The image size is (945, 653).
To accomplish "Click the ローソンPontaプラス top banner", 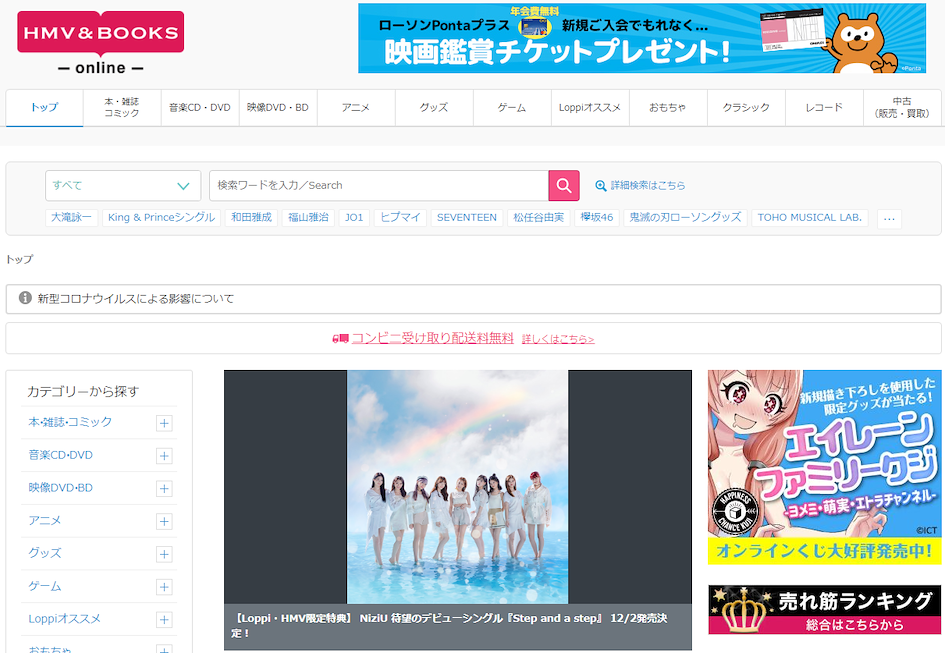I will [x=642, y=38].
